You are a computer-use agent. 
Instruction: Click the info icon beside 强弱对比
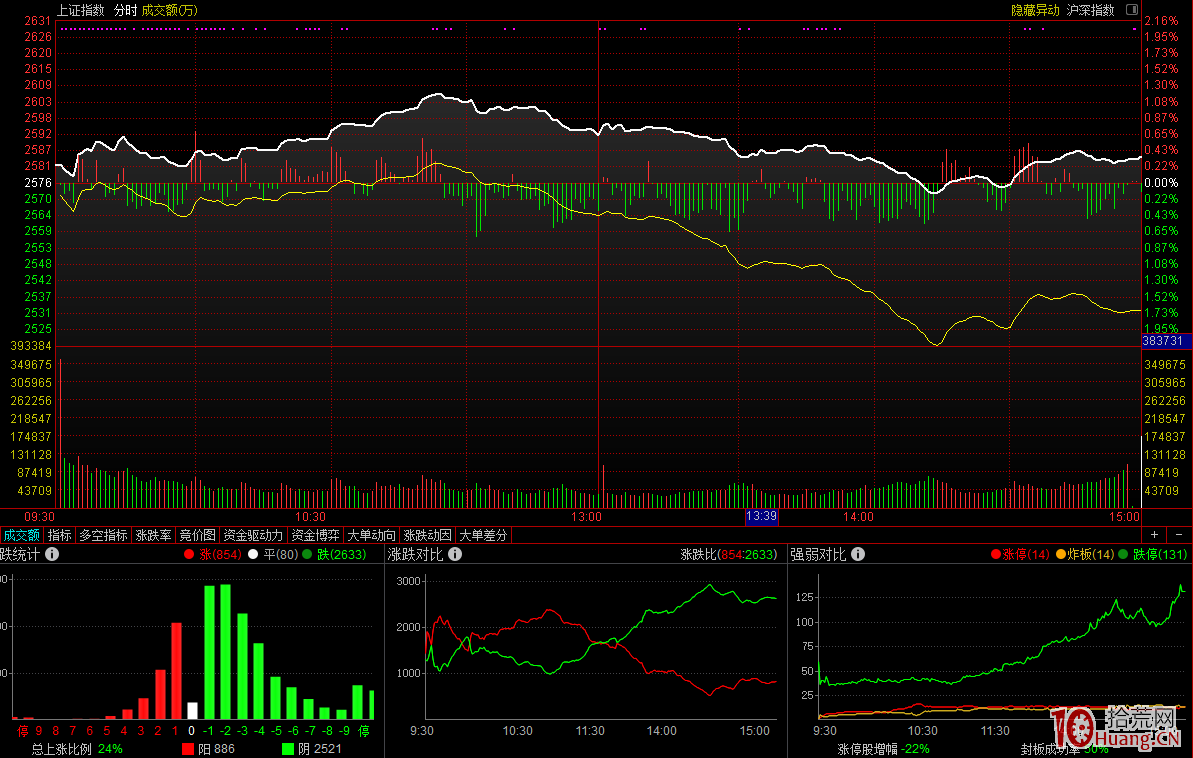click(x=859, y=554)
